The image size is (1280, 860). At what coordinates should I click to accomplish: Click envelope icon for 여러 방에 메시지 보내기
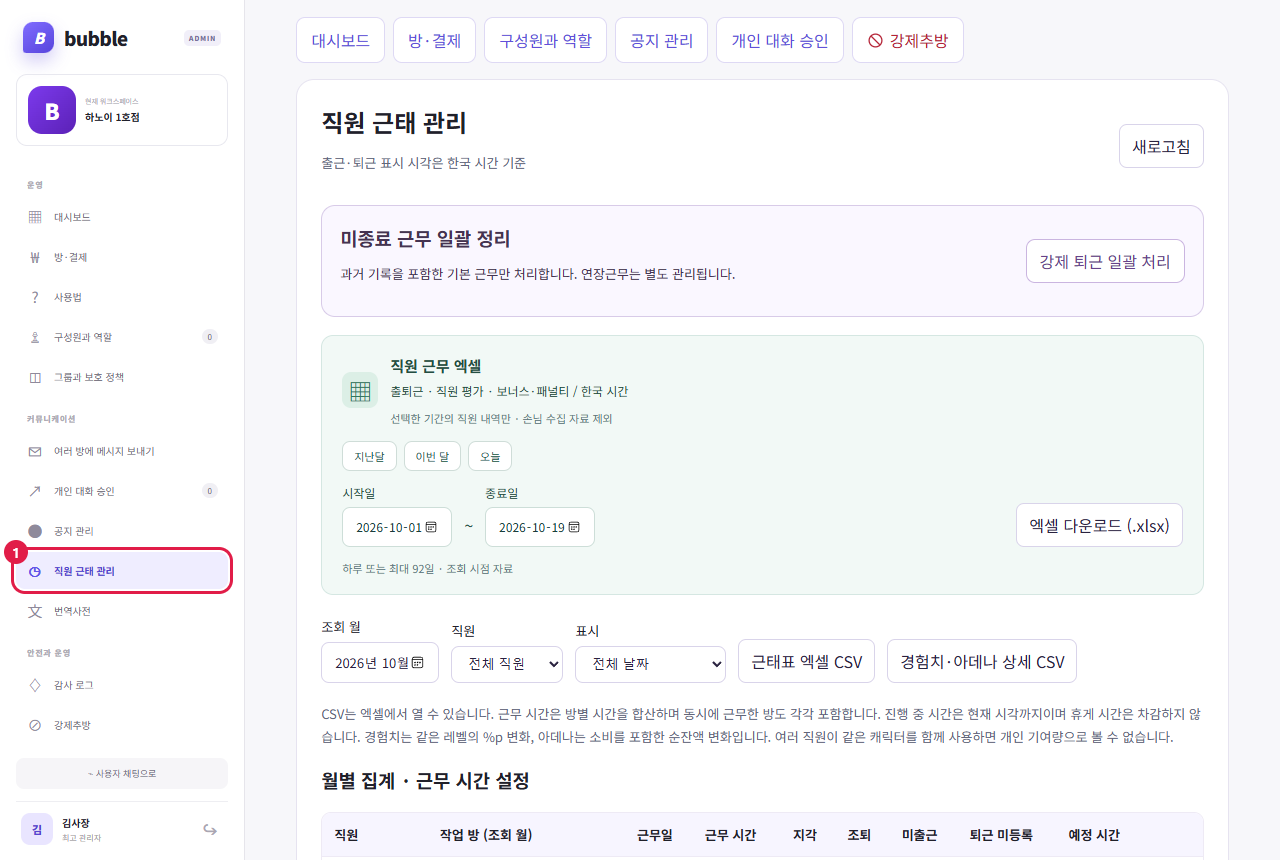35,451
